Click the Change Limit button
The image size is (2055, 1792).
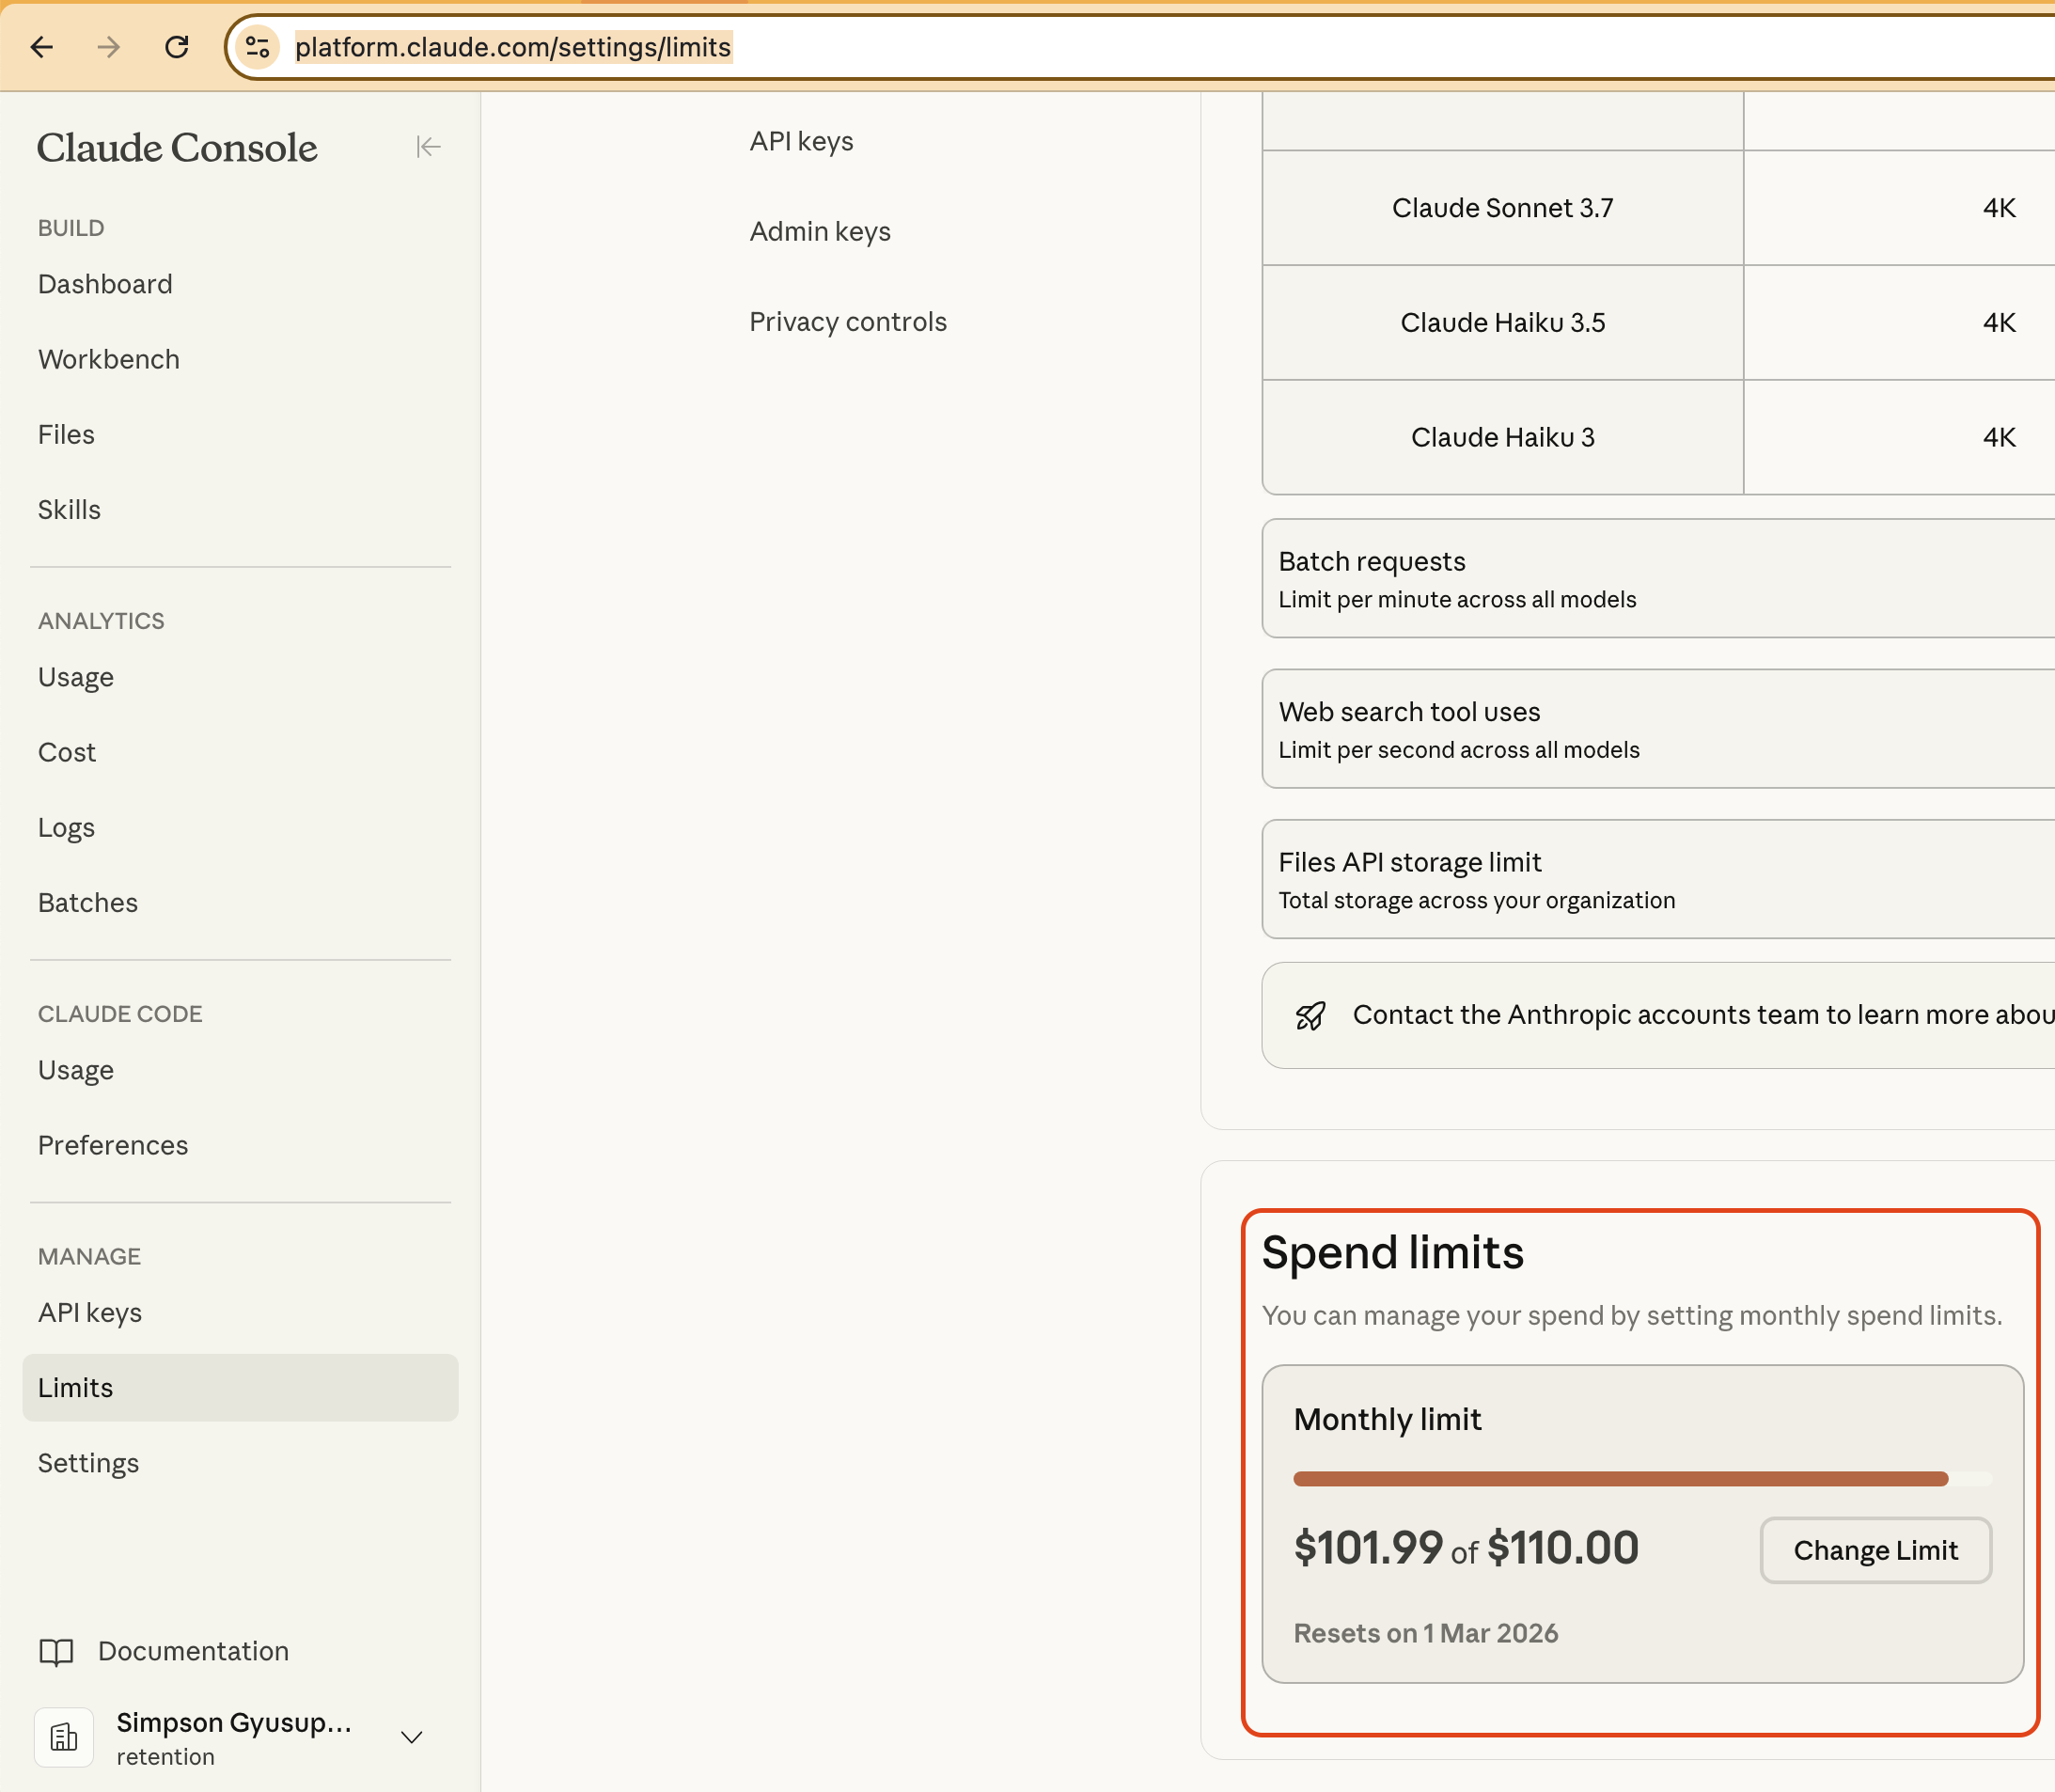pos(1875,1550)
